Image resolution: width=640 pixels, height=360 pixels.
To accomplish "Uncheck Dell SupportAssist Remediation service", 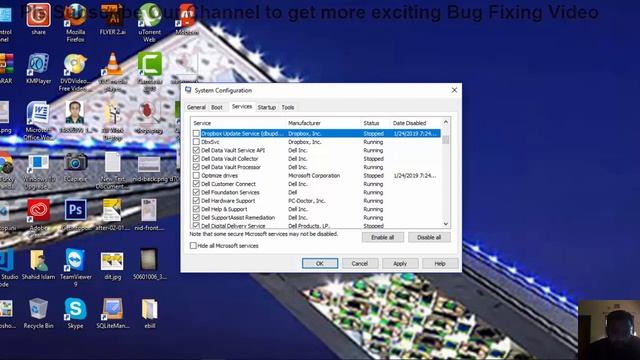I will 196,218.
